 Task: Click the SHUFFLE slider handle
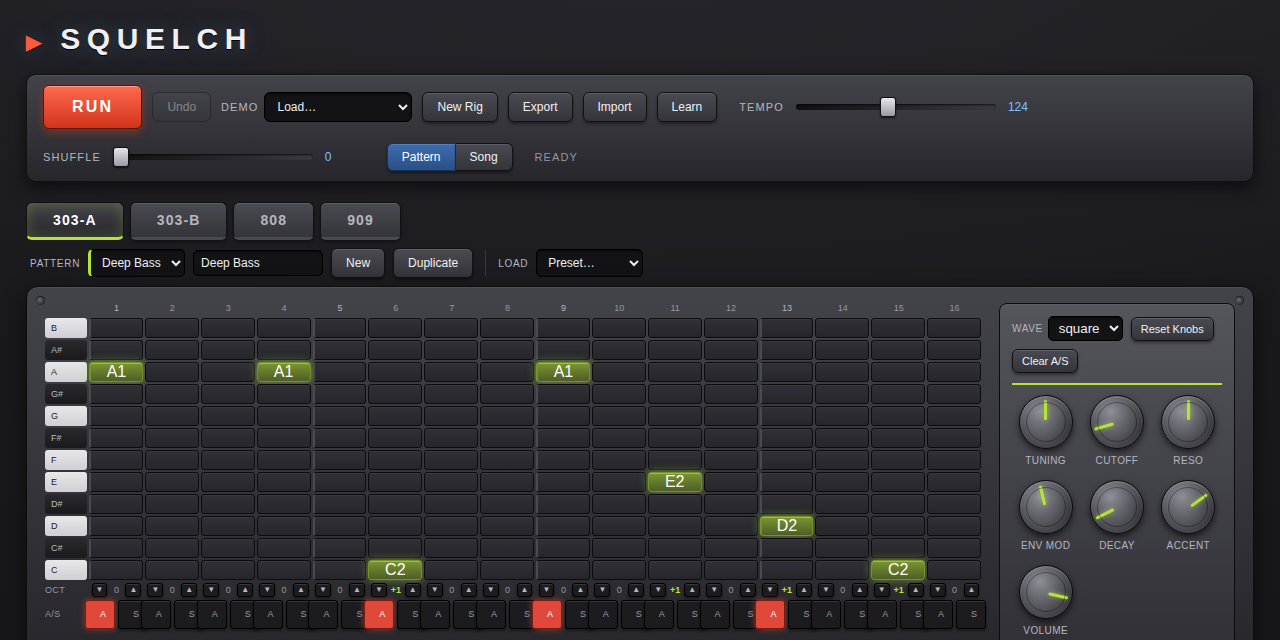(121, 157)
